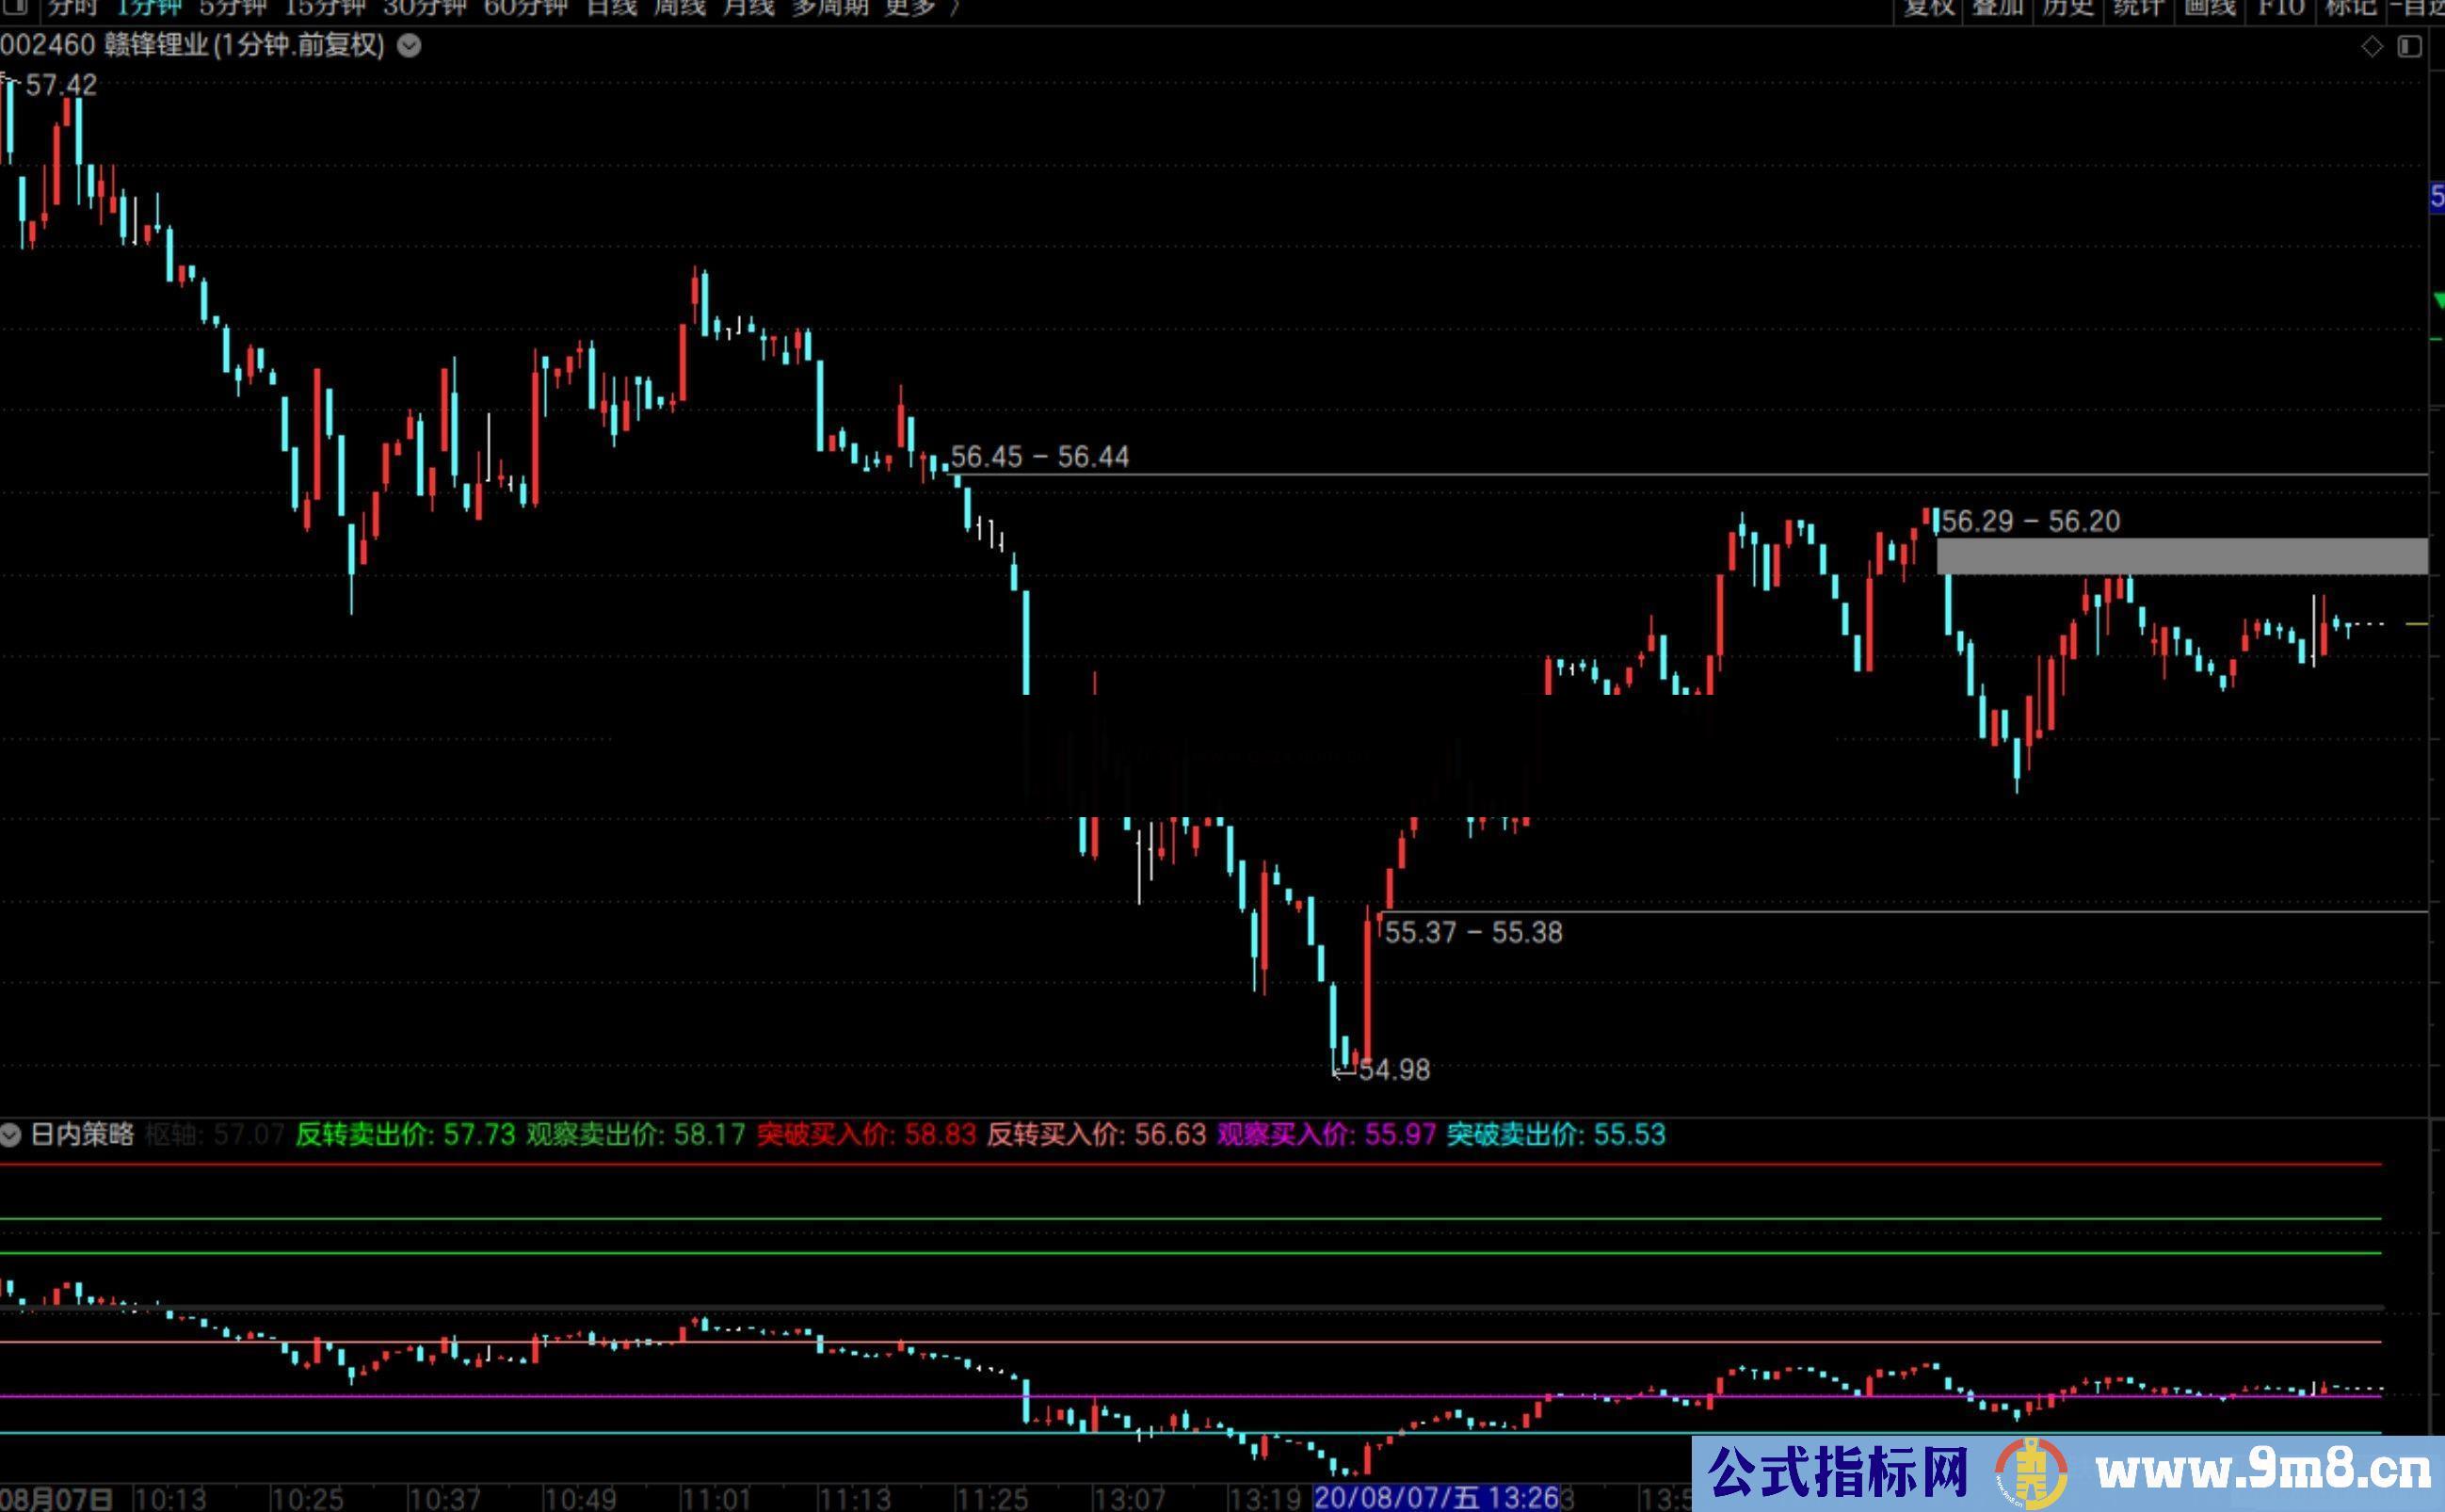The image size is (2445, 1512).
Task: Click the 统计 toolbar button
Action: click(x=2138, y=8)
